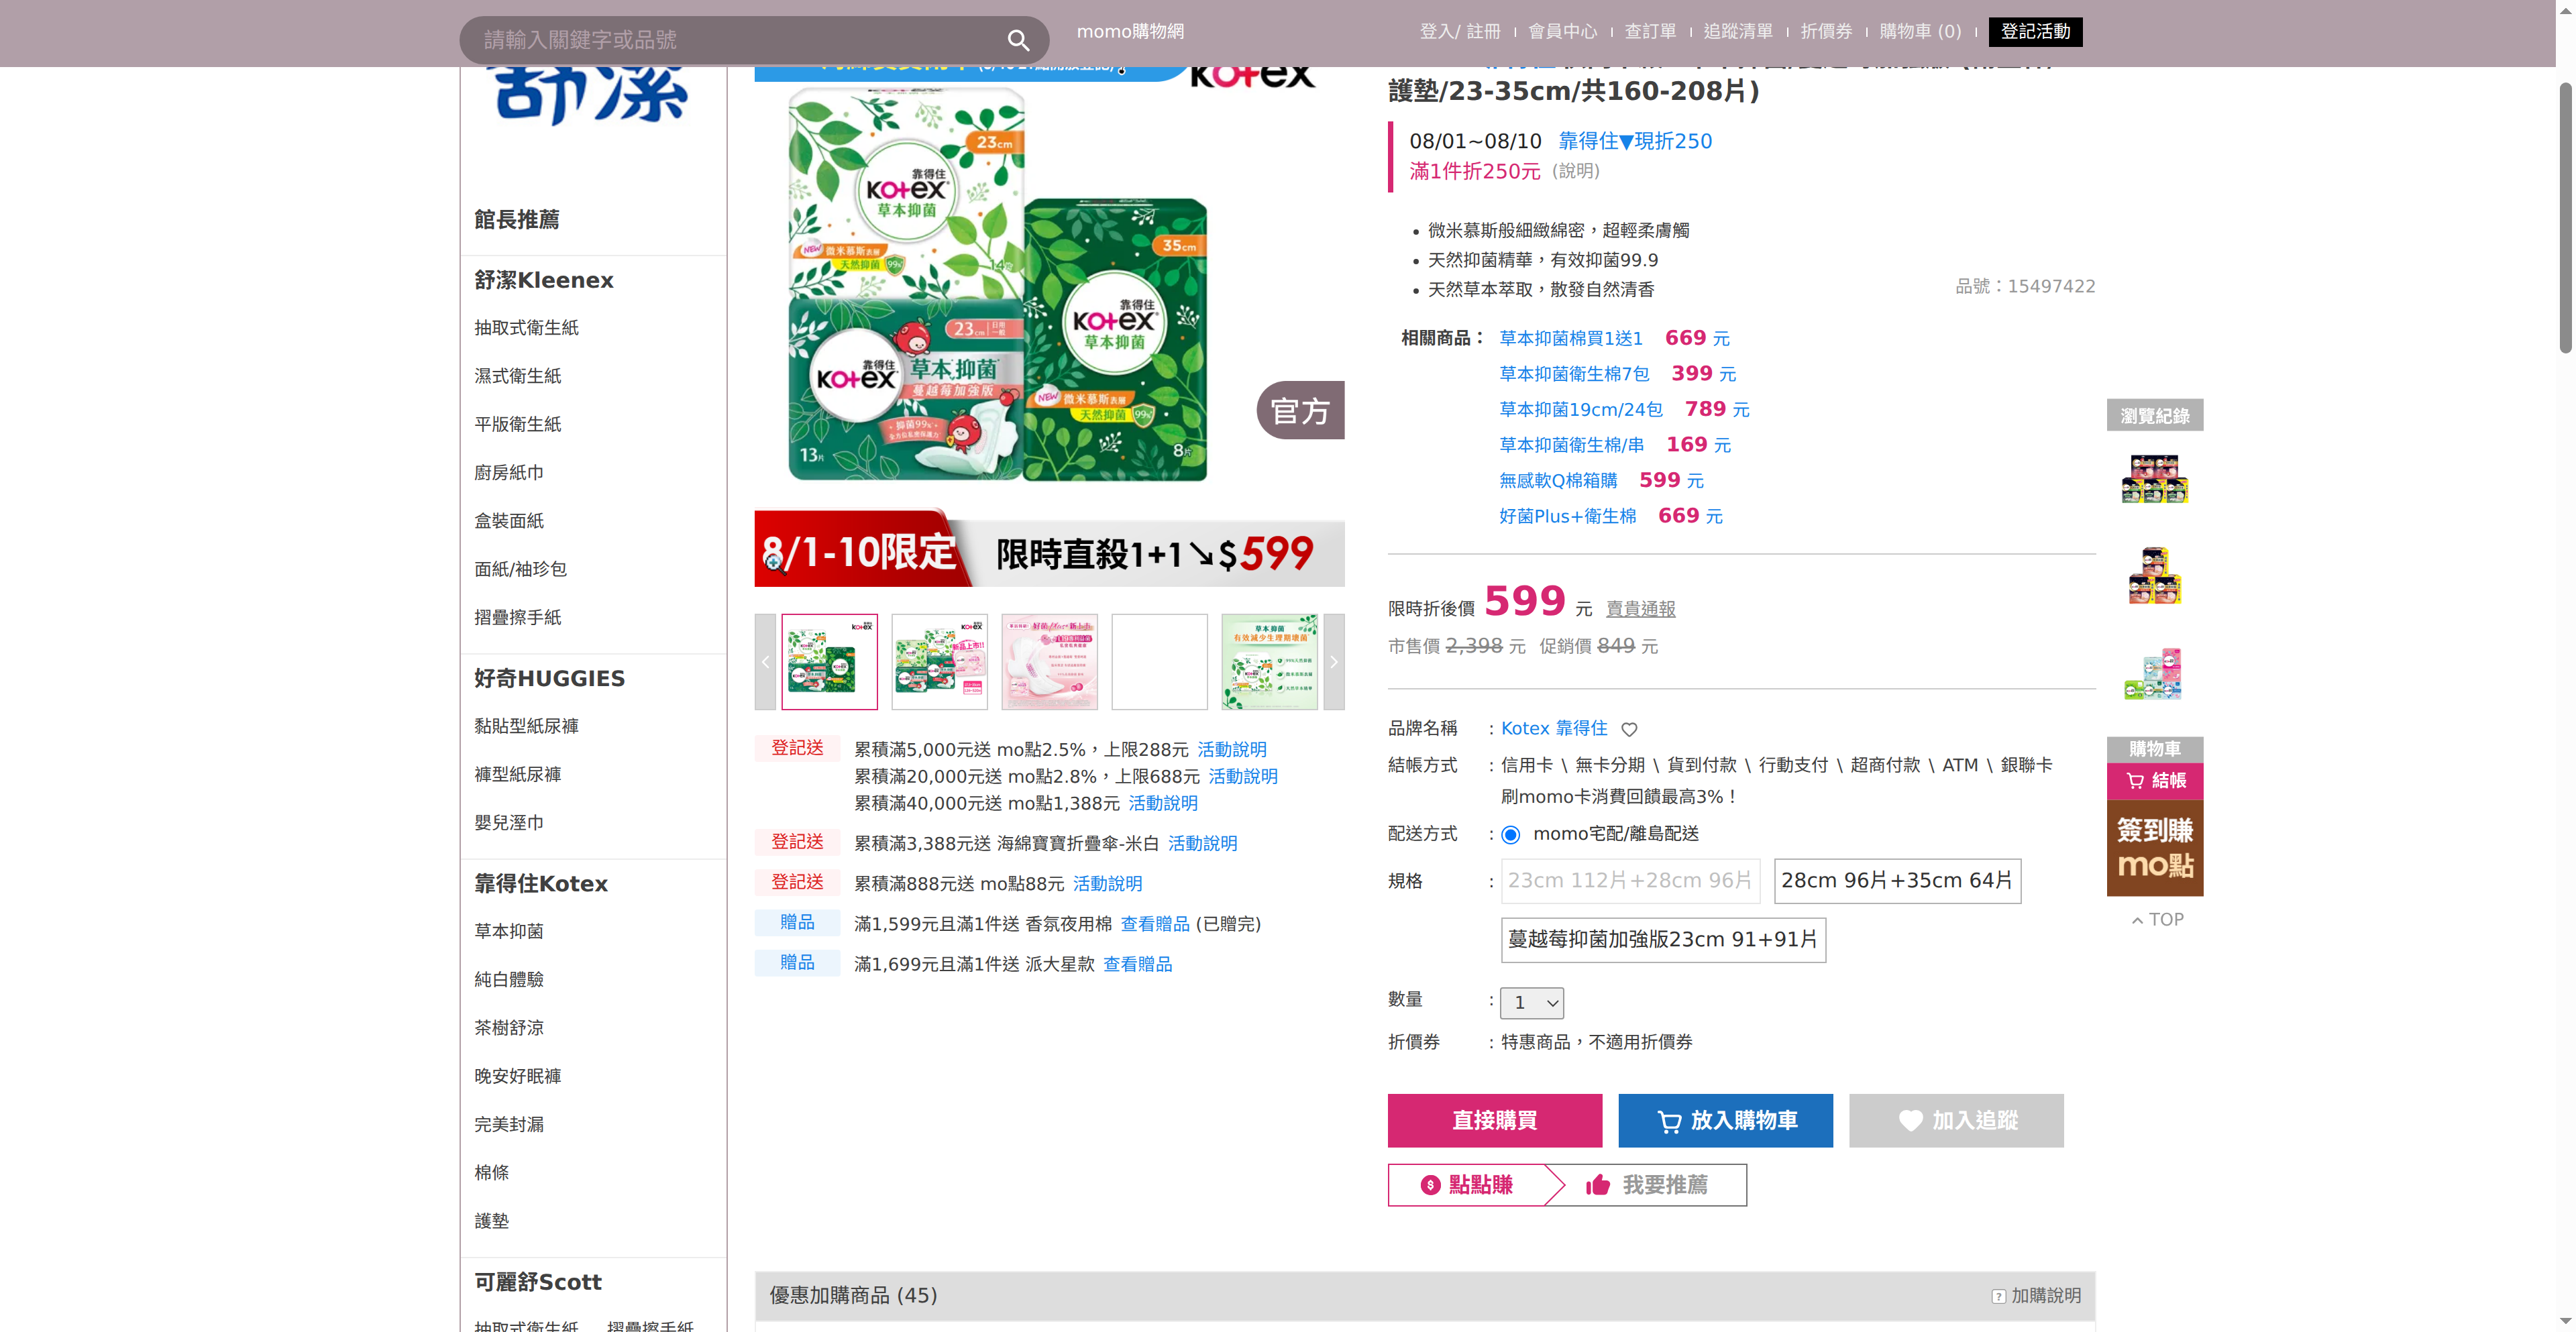The image size is (2576, 1332).
Task: Open related product 草本抑菌衛生棉/串
Action: click(1571, 445)
